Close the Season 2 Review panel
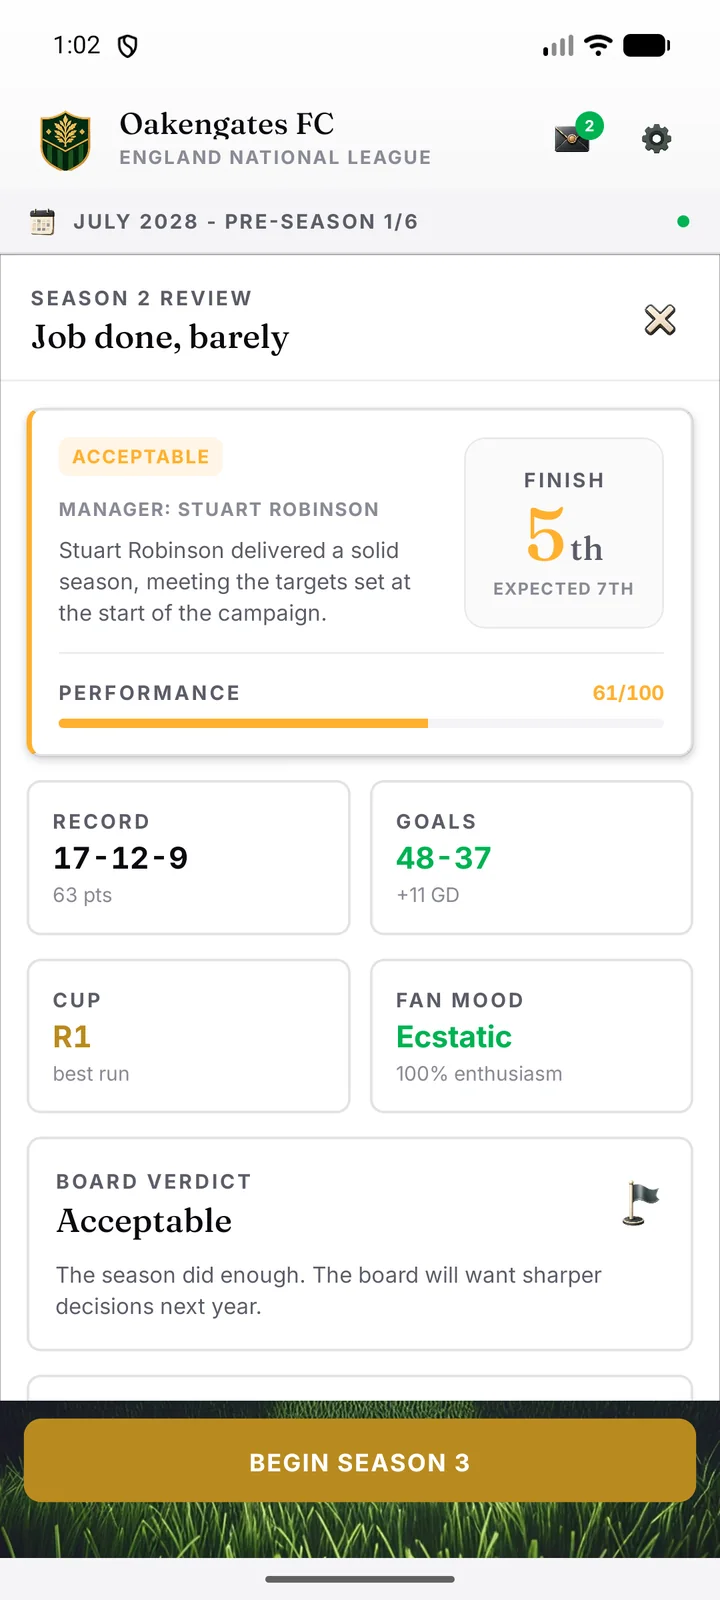 (660, 320)
